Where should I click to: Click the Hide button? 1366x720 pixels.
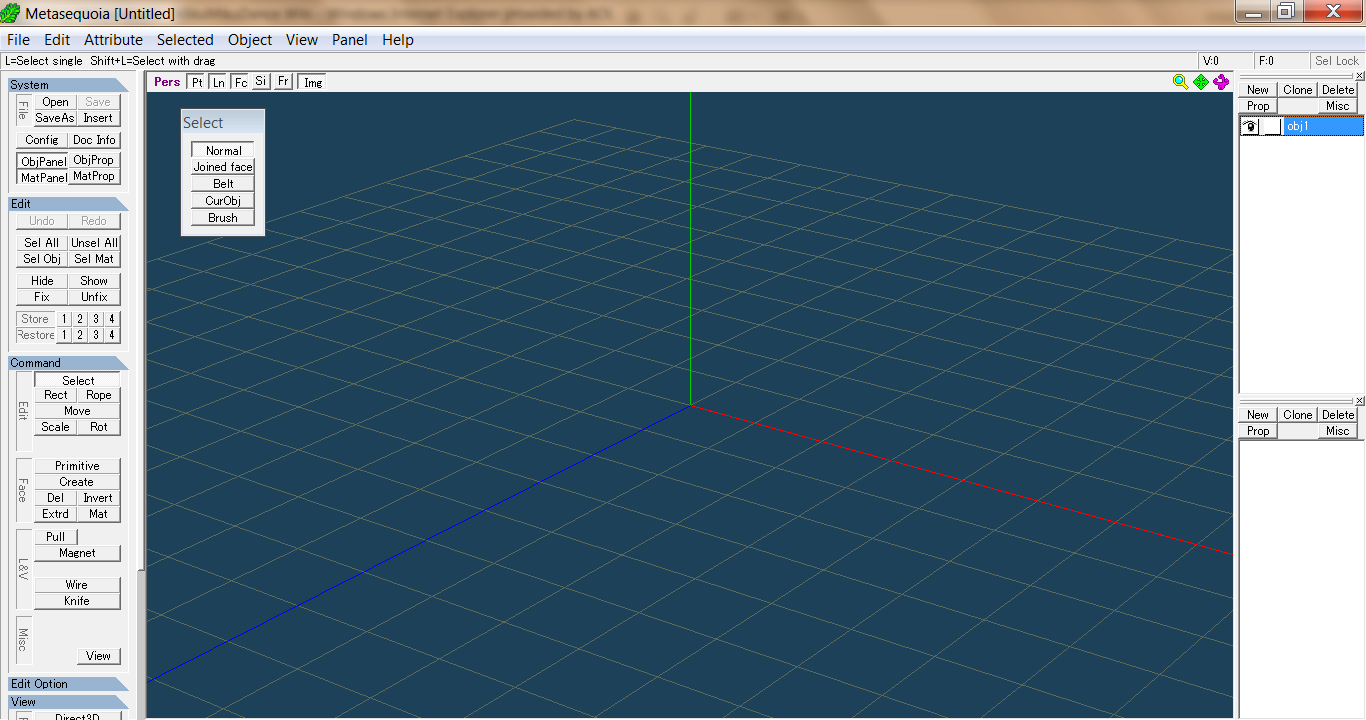tap(42, 281)
